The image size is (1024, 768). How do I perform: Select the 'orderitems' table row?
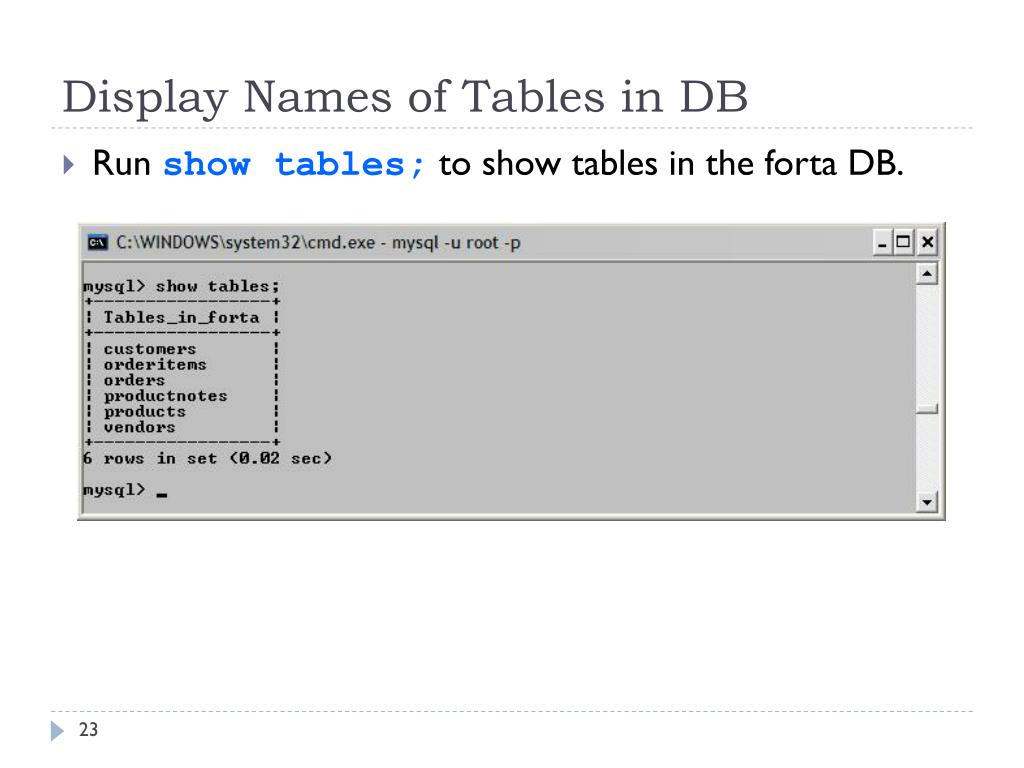tap(155, 364)
